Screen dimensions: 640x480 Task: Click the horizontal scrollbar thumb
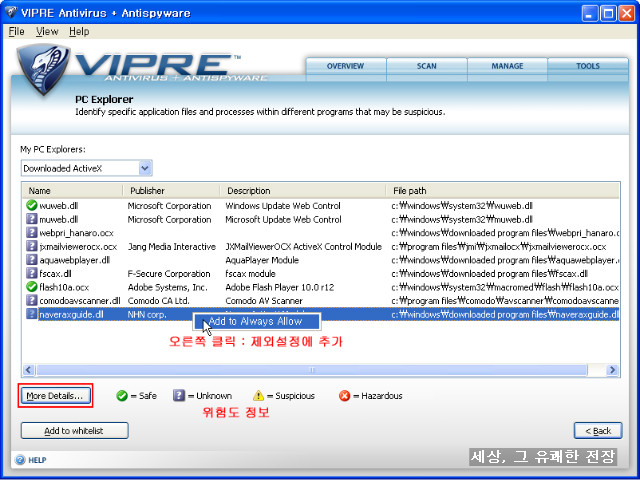pos(312,370)
